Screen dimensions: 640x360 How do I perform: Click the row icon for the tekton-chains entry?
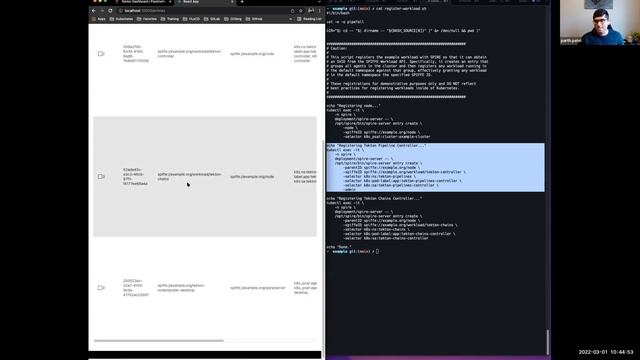click(101, 177)
